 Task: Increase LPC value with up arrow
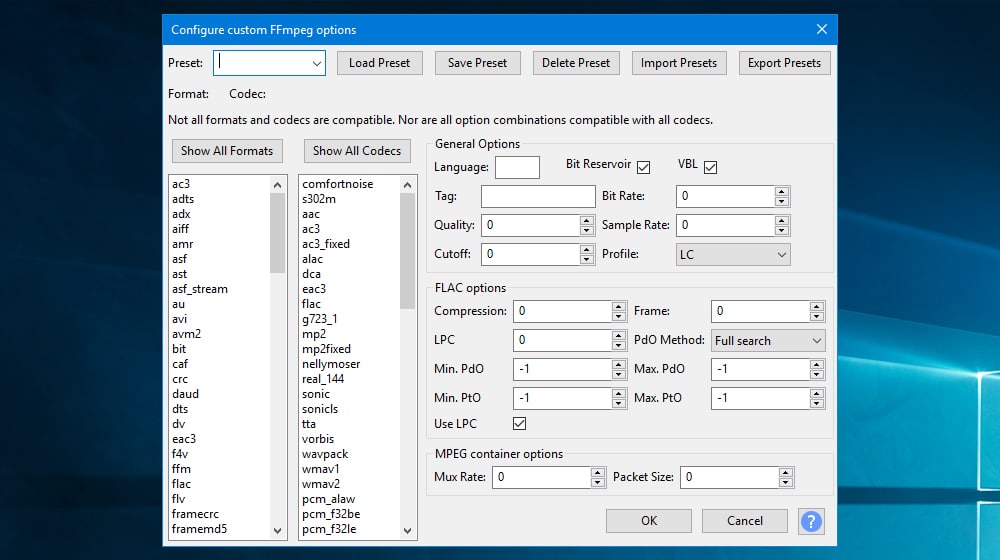point(619,335)
